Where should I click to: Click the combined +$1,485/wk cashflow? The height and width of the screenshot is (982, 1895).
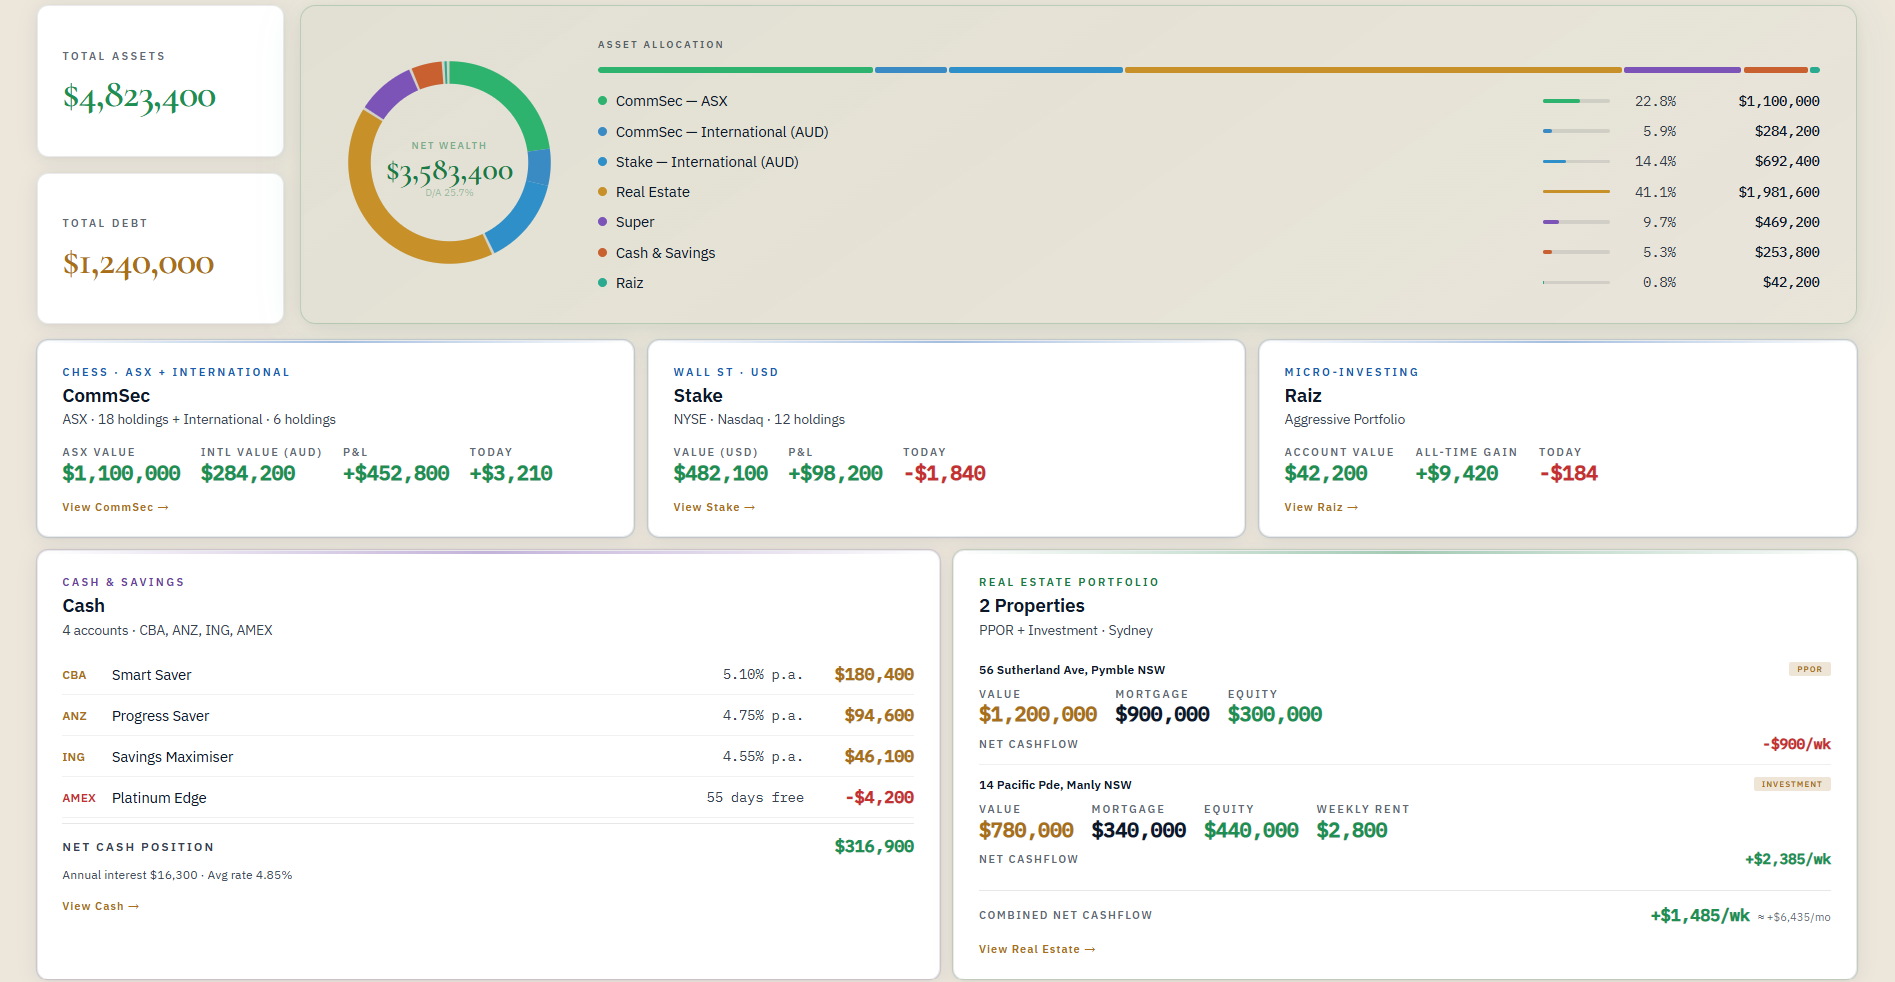[1700, 915]
